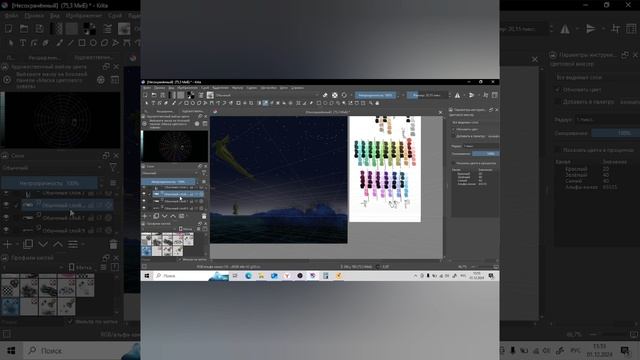
Task: Toggle Добавить в палитру checkbox
Action: (x=453, y=136)
